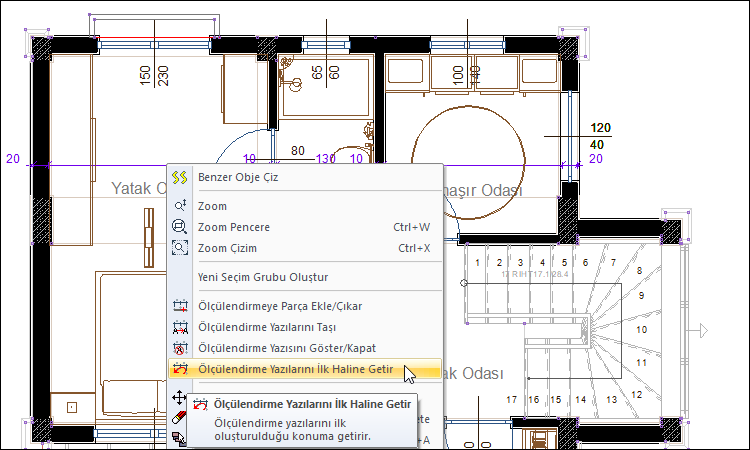Click the Çamaşır Odası room label
This screenshot has height=450, width=750.
[484, 191]
